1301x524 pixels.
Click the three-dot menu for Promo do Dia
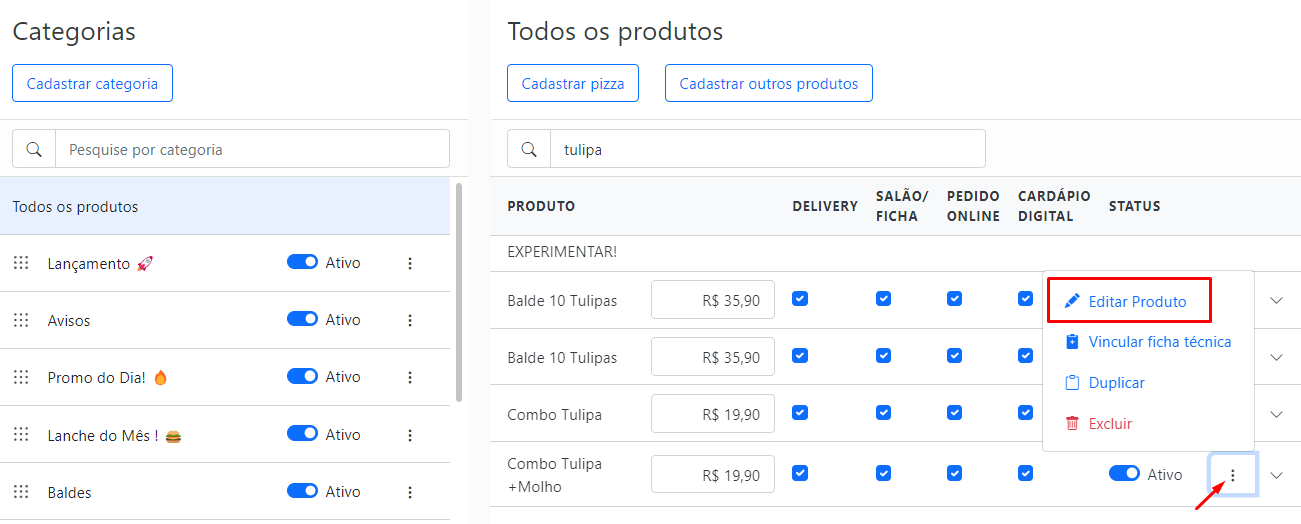[x=409, y=377]
